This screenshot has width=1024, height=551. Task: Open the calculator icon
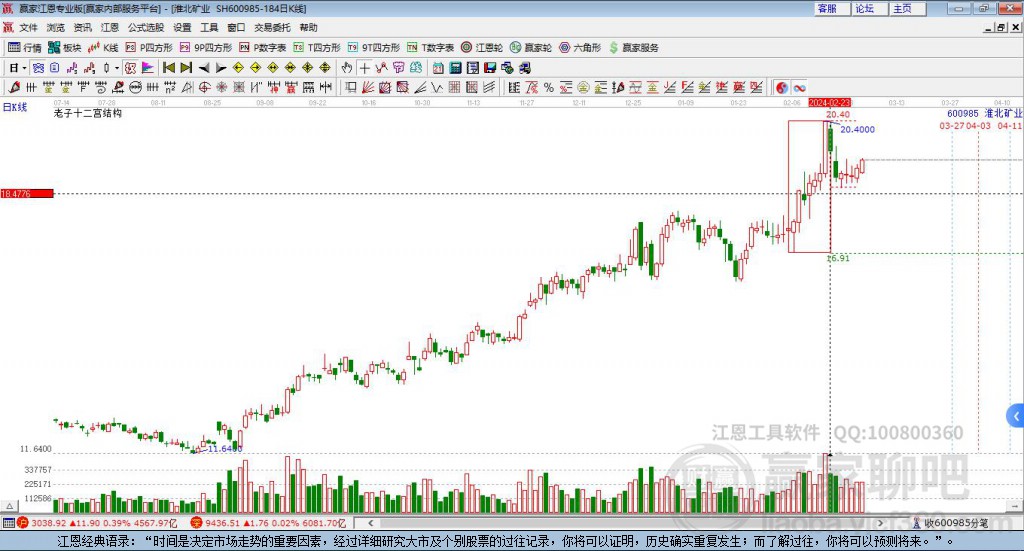coord(455,68)
